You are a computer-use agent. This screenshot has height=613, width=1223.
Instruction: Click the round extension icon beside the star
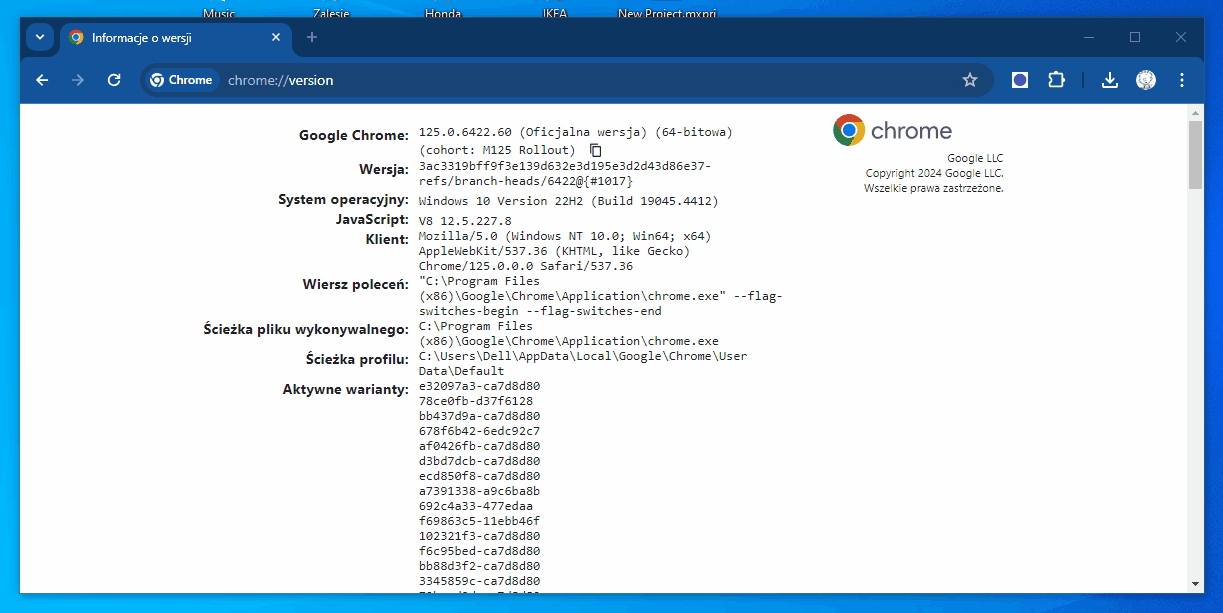(x=1019, y=80)
